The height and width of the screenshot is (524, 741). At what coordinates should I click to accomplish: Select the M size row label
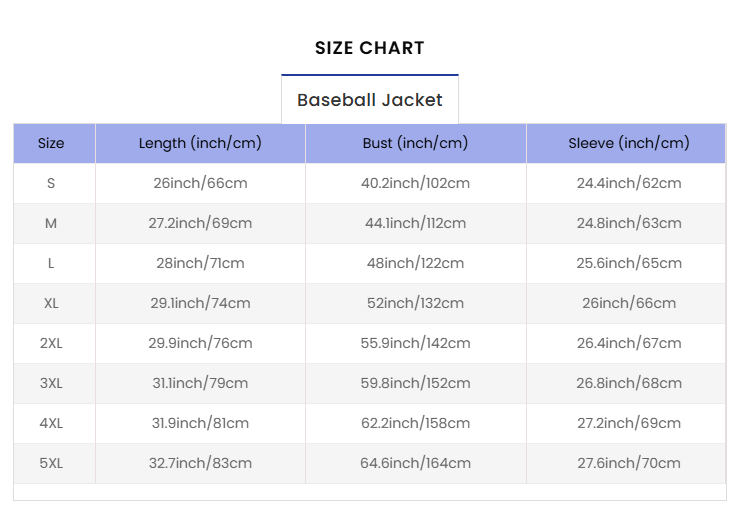tap(51, 223)
